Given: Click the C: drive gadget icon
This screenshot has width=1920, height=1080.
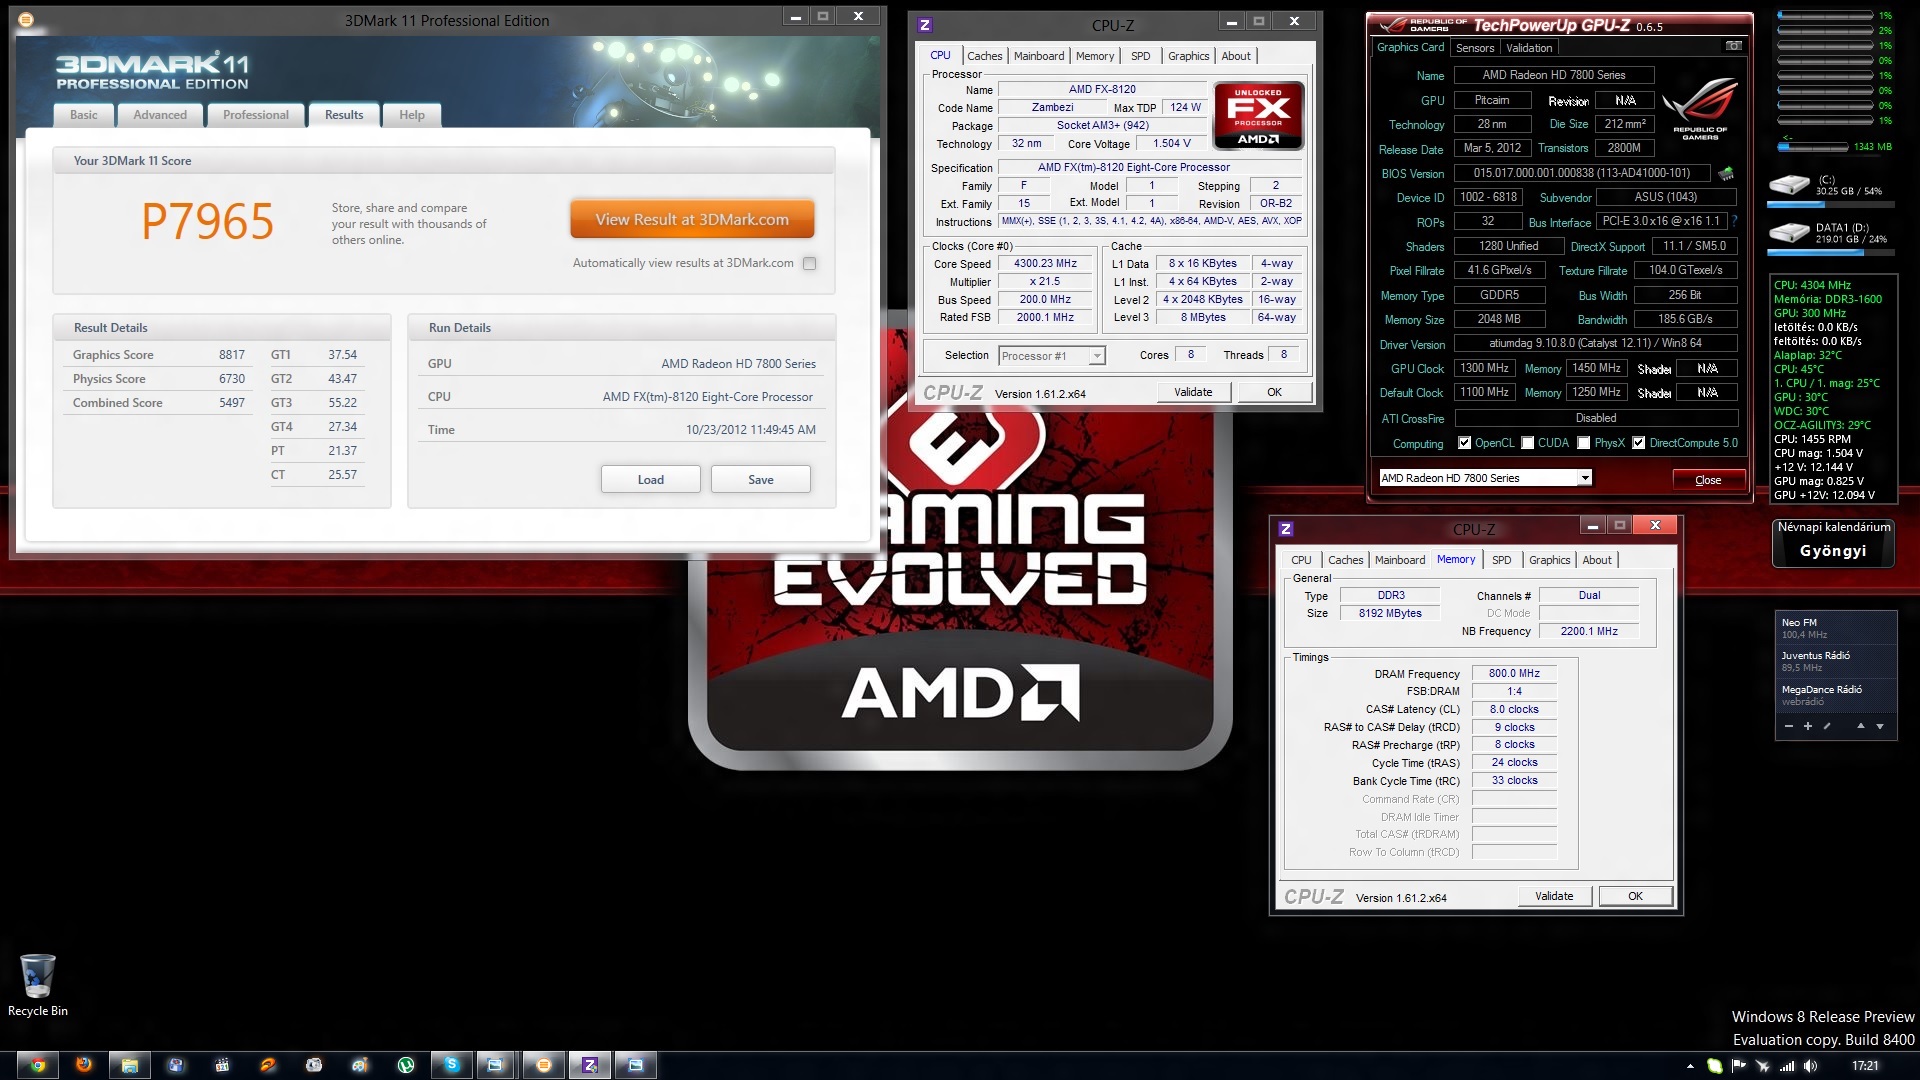Looking at the screenshot, I should 1789,184.
